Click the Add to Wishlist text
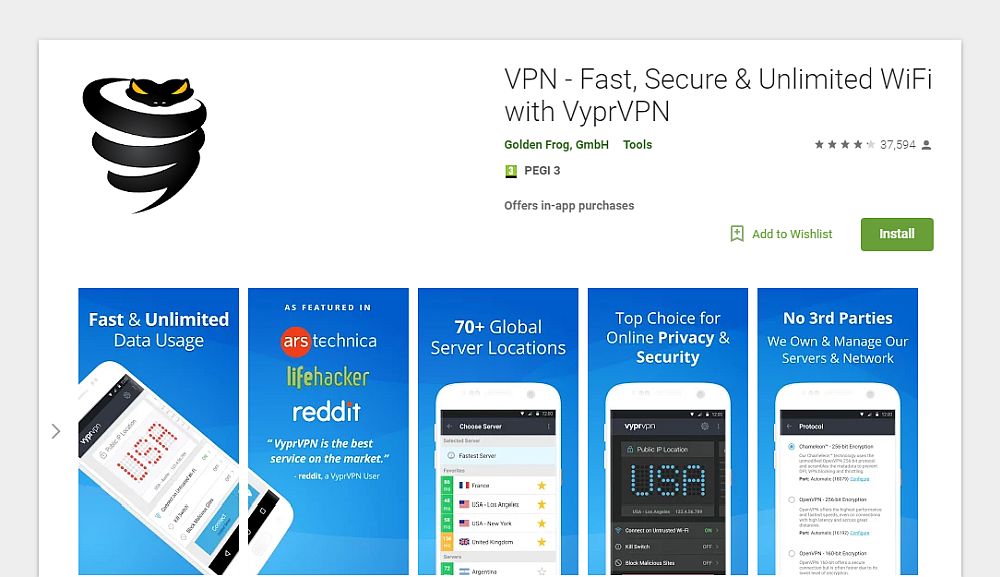Screen dimensions: 1000x577 click(x=791, y=234)
